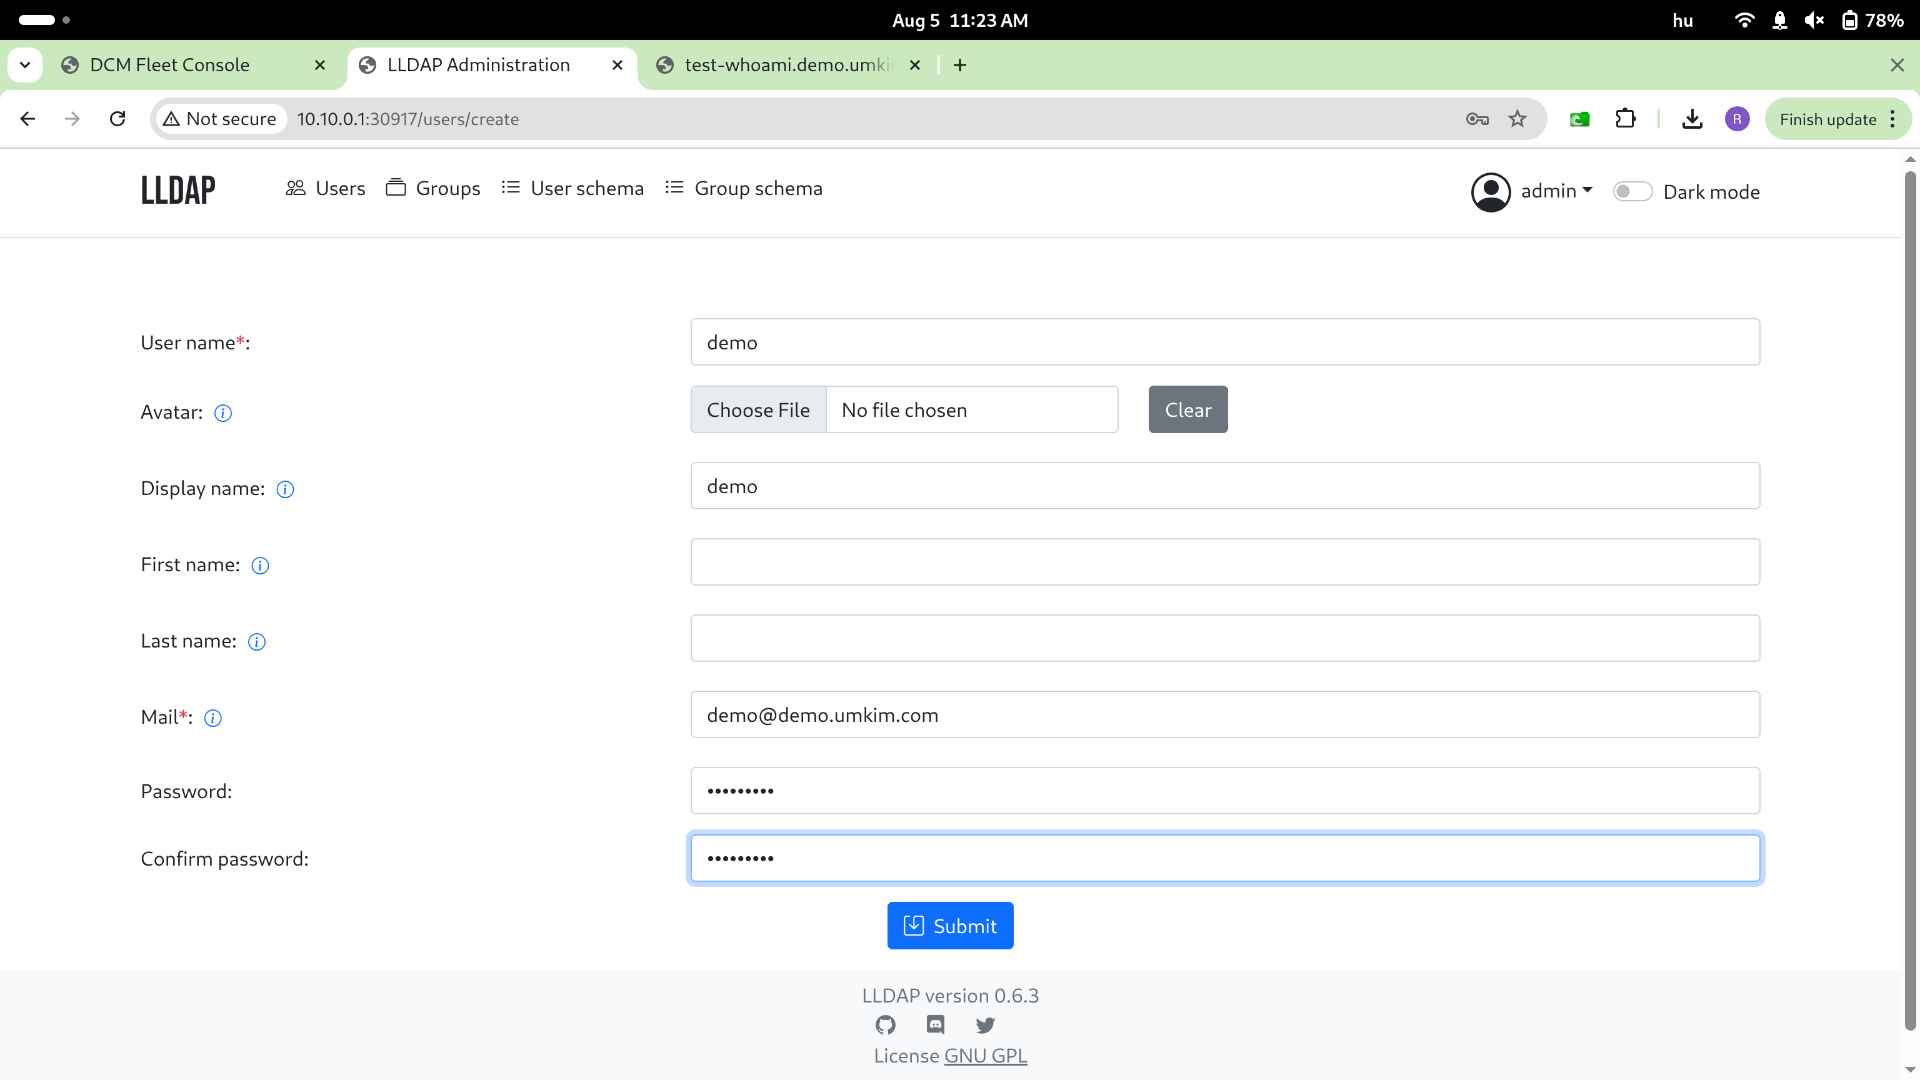
Task: Clear the chosen avatar file
Action: (x=1188, y=410)
